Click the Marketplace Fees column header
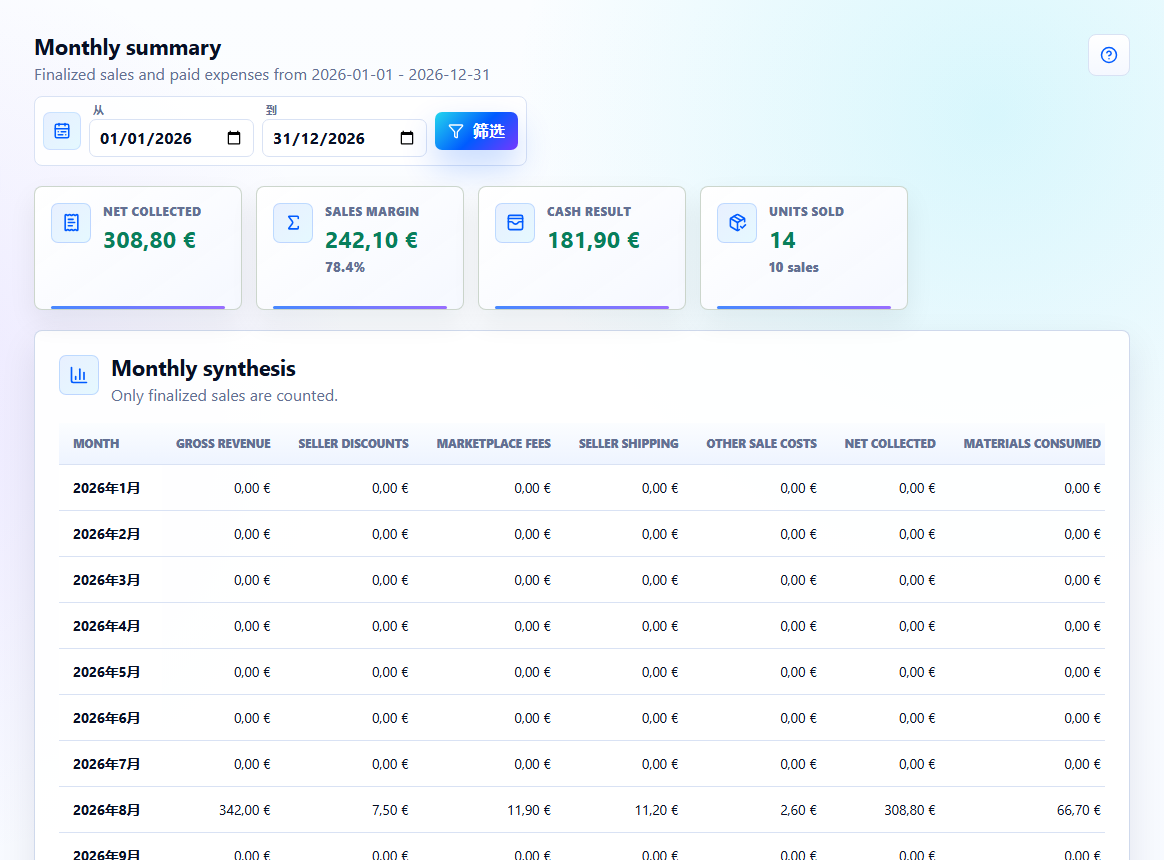Viewport: 1164px width, 860px height. [494, 443]
